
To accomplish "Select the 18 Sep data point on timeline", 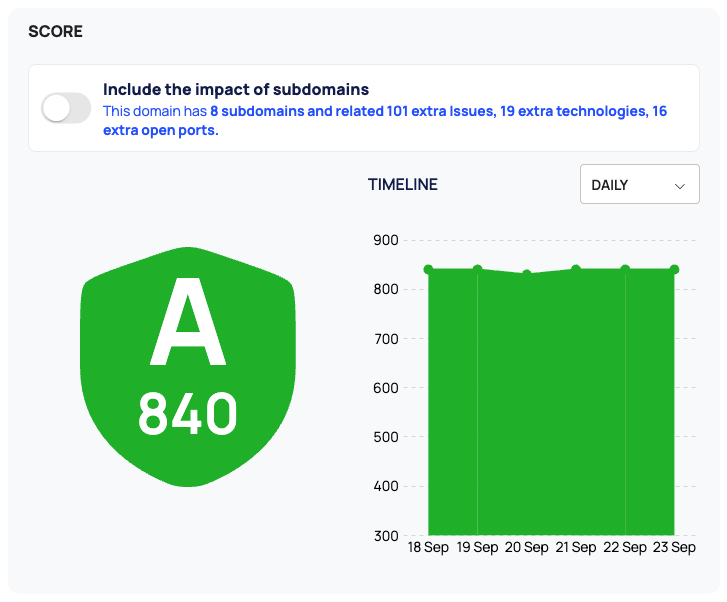I will click(x=428, y=269).
